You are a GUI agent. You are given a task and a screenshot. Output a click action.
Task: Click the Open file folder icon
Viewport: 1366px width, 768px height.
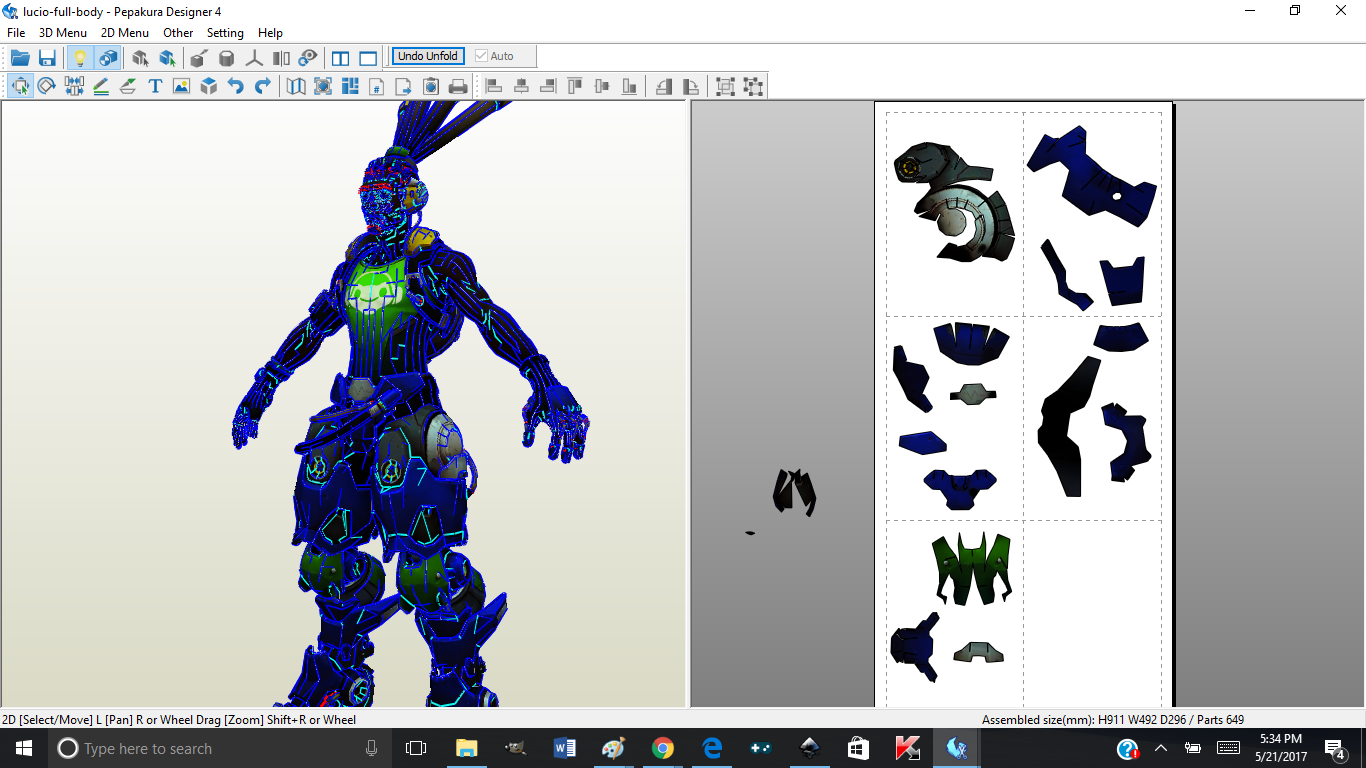click(20, 58)
